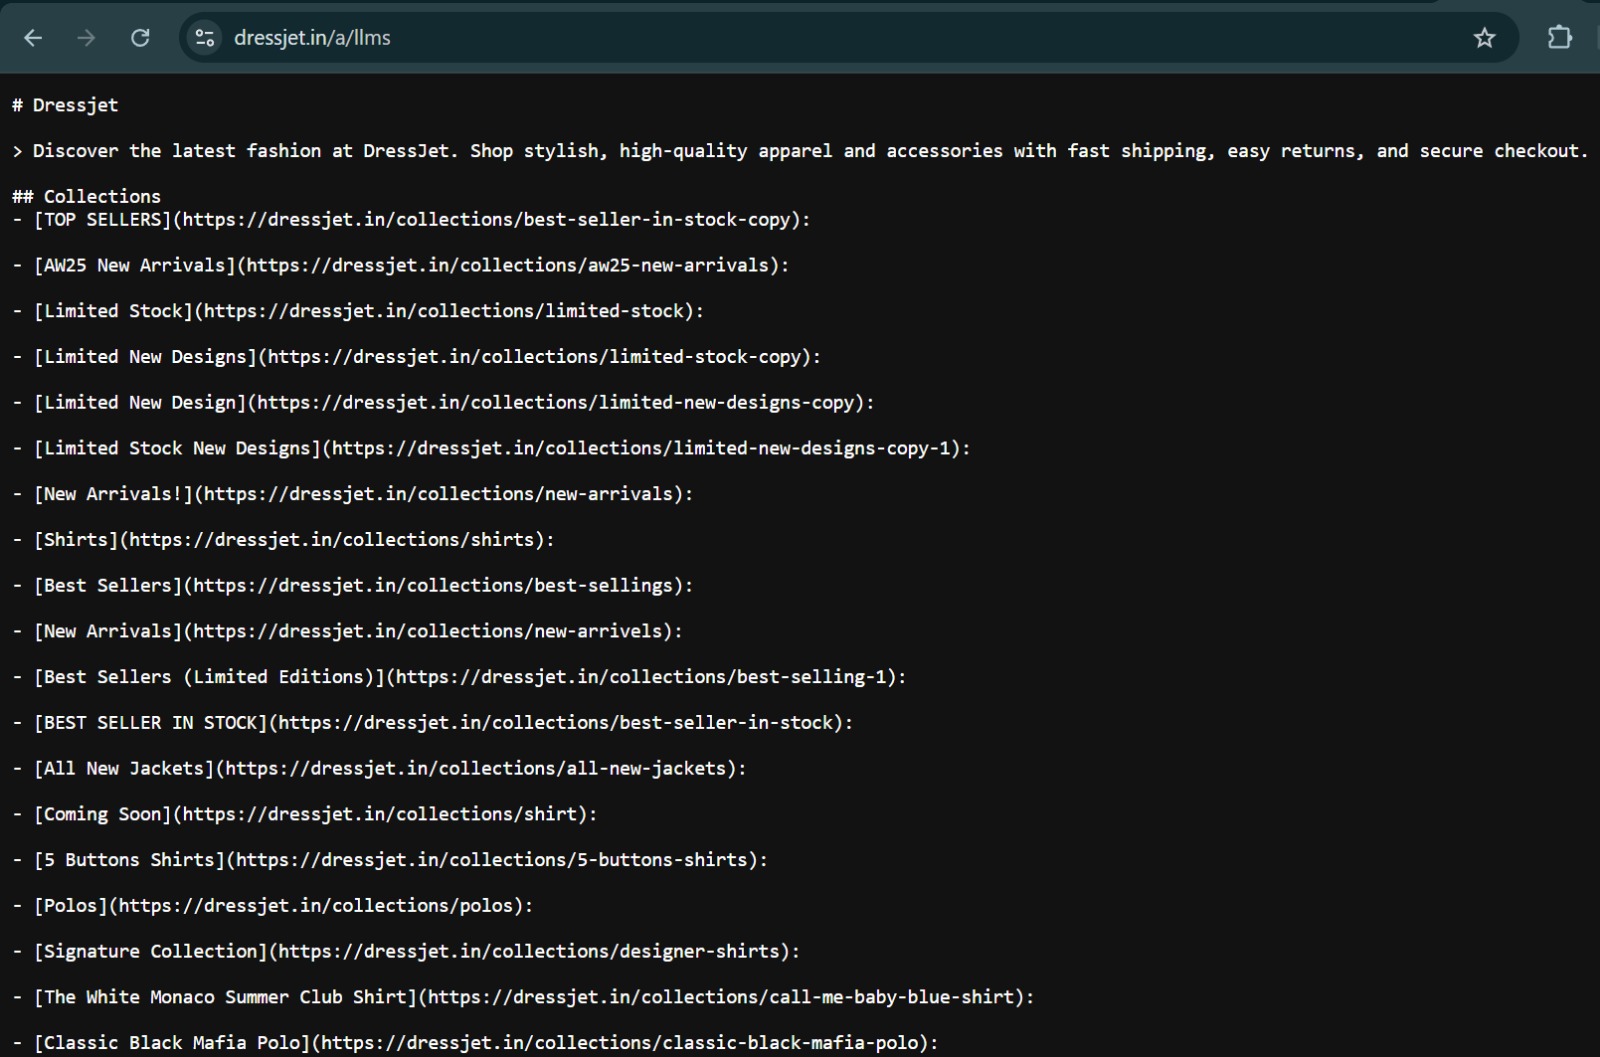Click the Best Sellers (Limited Editions) line

tap(459, 677)
